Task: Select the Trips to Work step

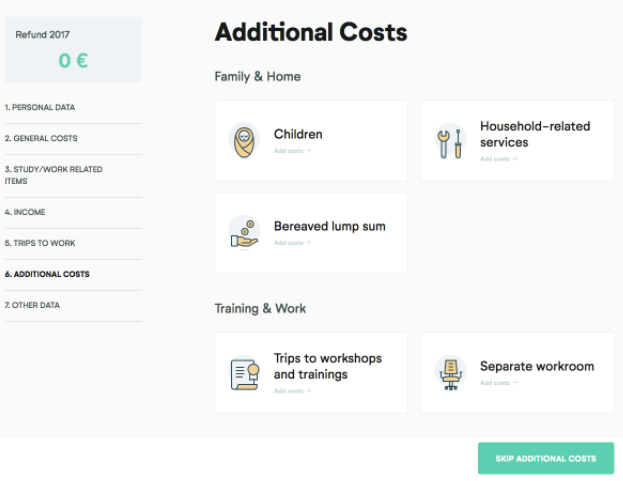Action: click(x=40, y=243)
